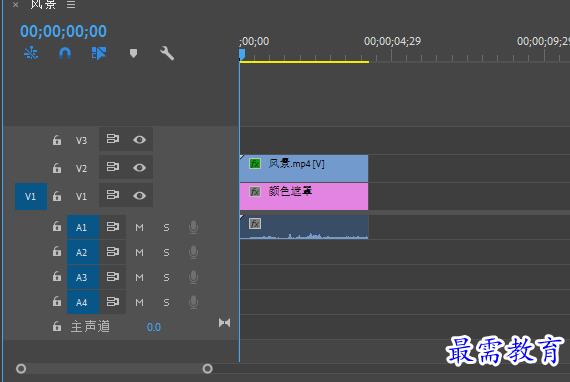
Task: Solo track A4
Action: click(166, 302)
